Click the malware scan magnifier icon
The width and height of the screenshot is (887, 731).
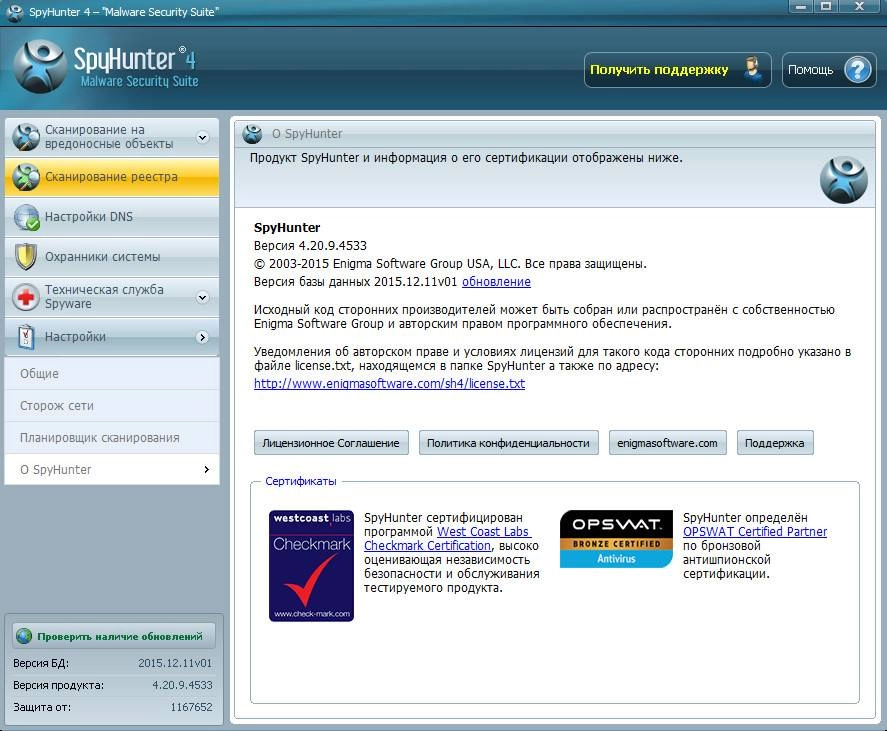tap(26, 137)
